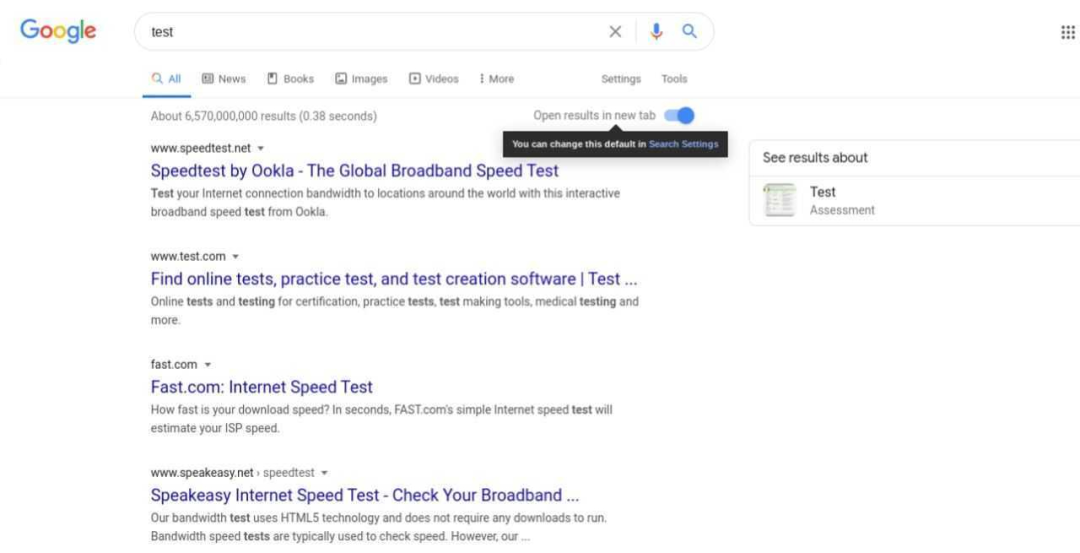Click the Google logo
The image size is (1080, 553).
click(58, 31)
